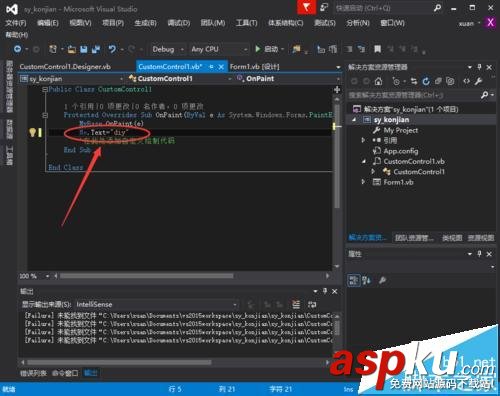This screenshot has width=500, height=396.
Task: Click the quick launch input box
Action: pos(383,8)
